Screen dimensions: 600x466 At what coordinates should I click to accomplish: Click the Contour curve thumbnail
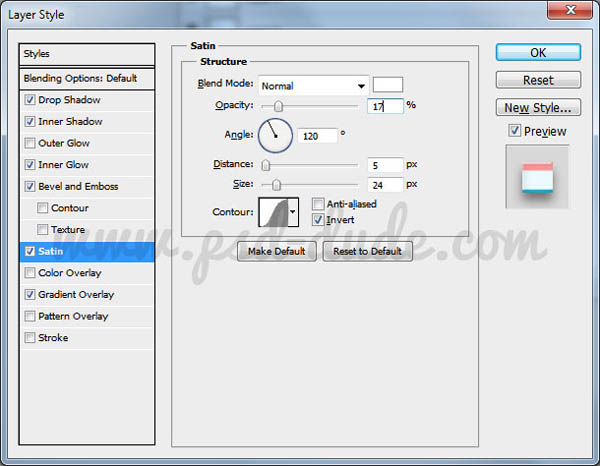tap(272, 211)
